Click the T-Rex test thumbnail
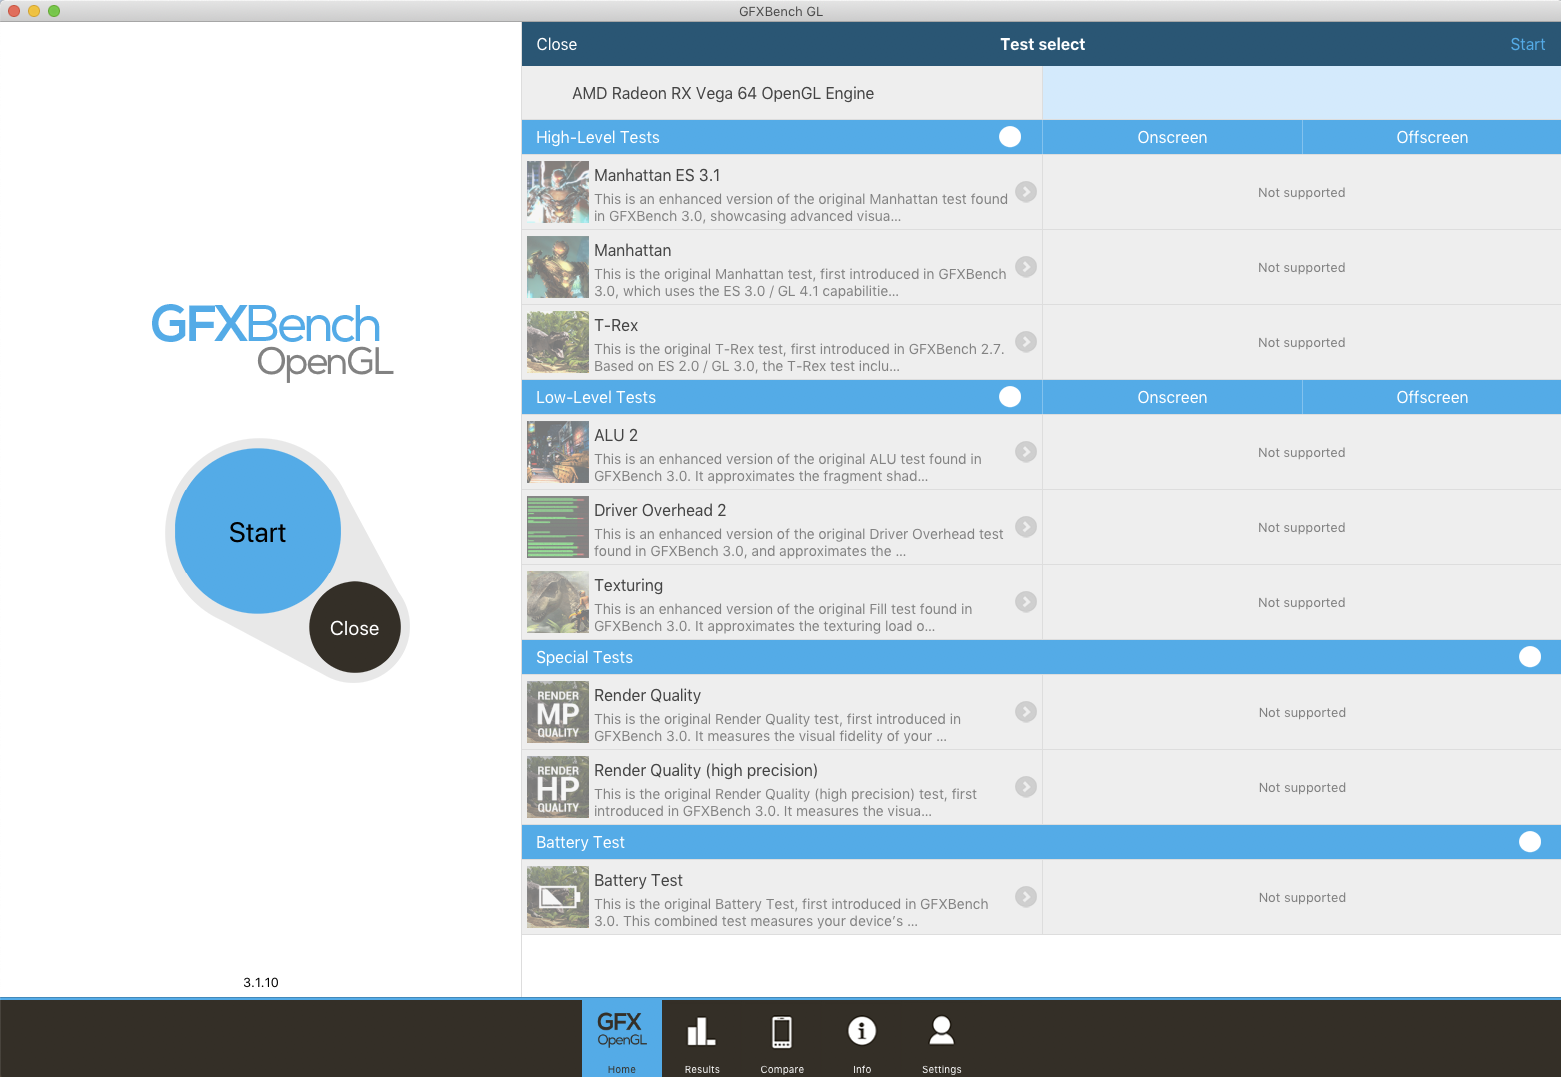The height and width of the screenshot is (1077, 1561). [x=558, y=342]
